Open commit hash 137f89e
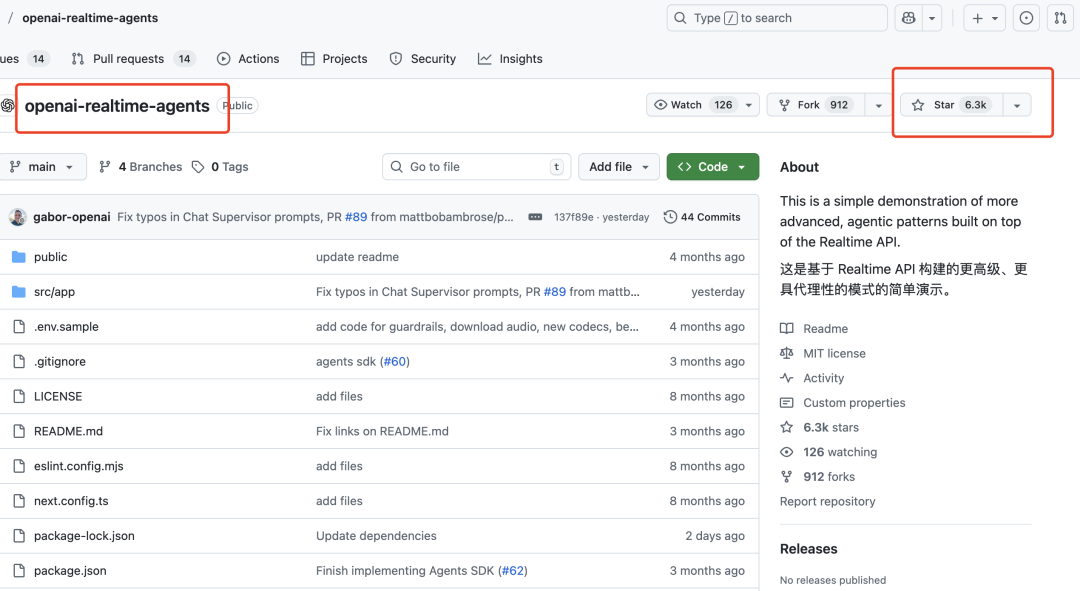Viewport: 1080px width, 591px height. coord(574,217)
